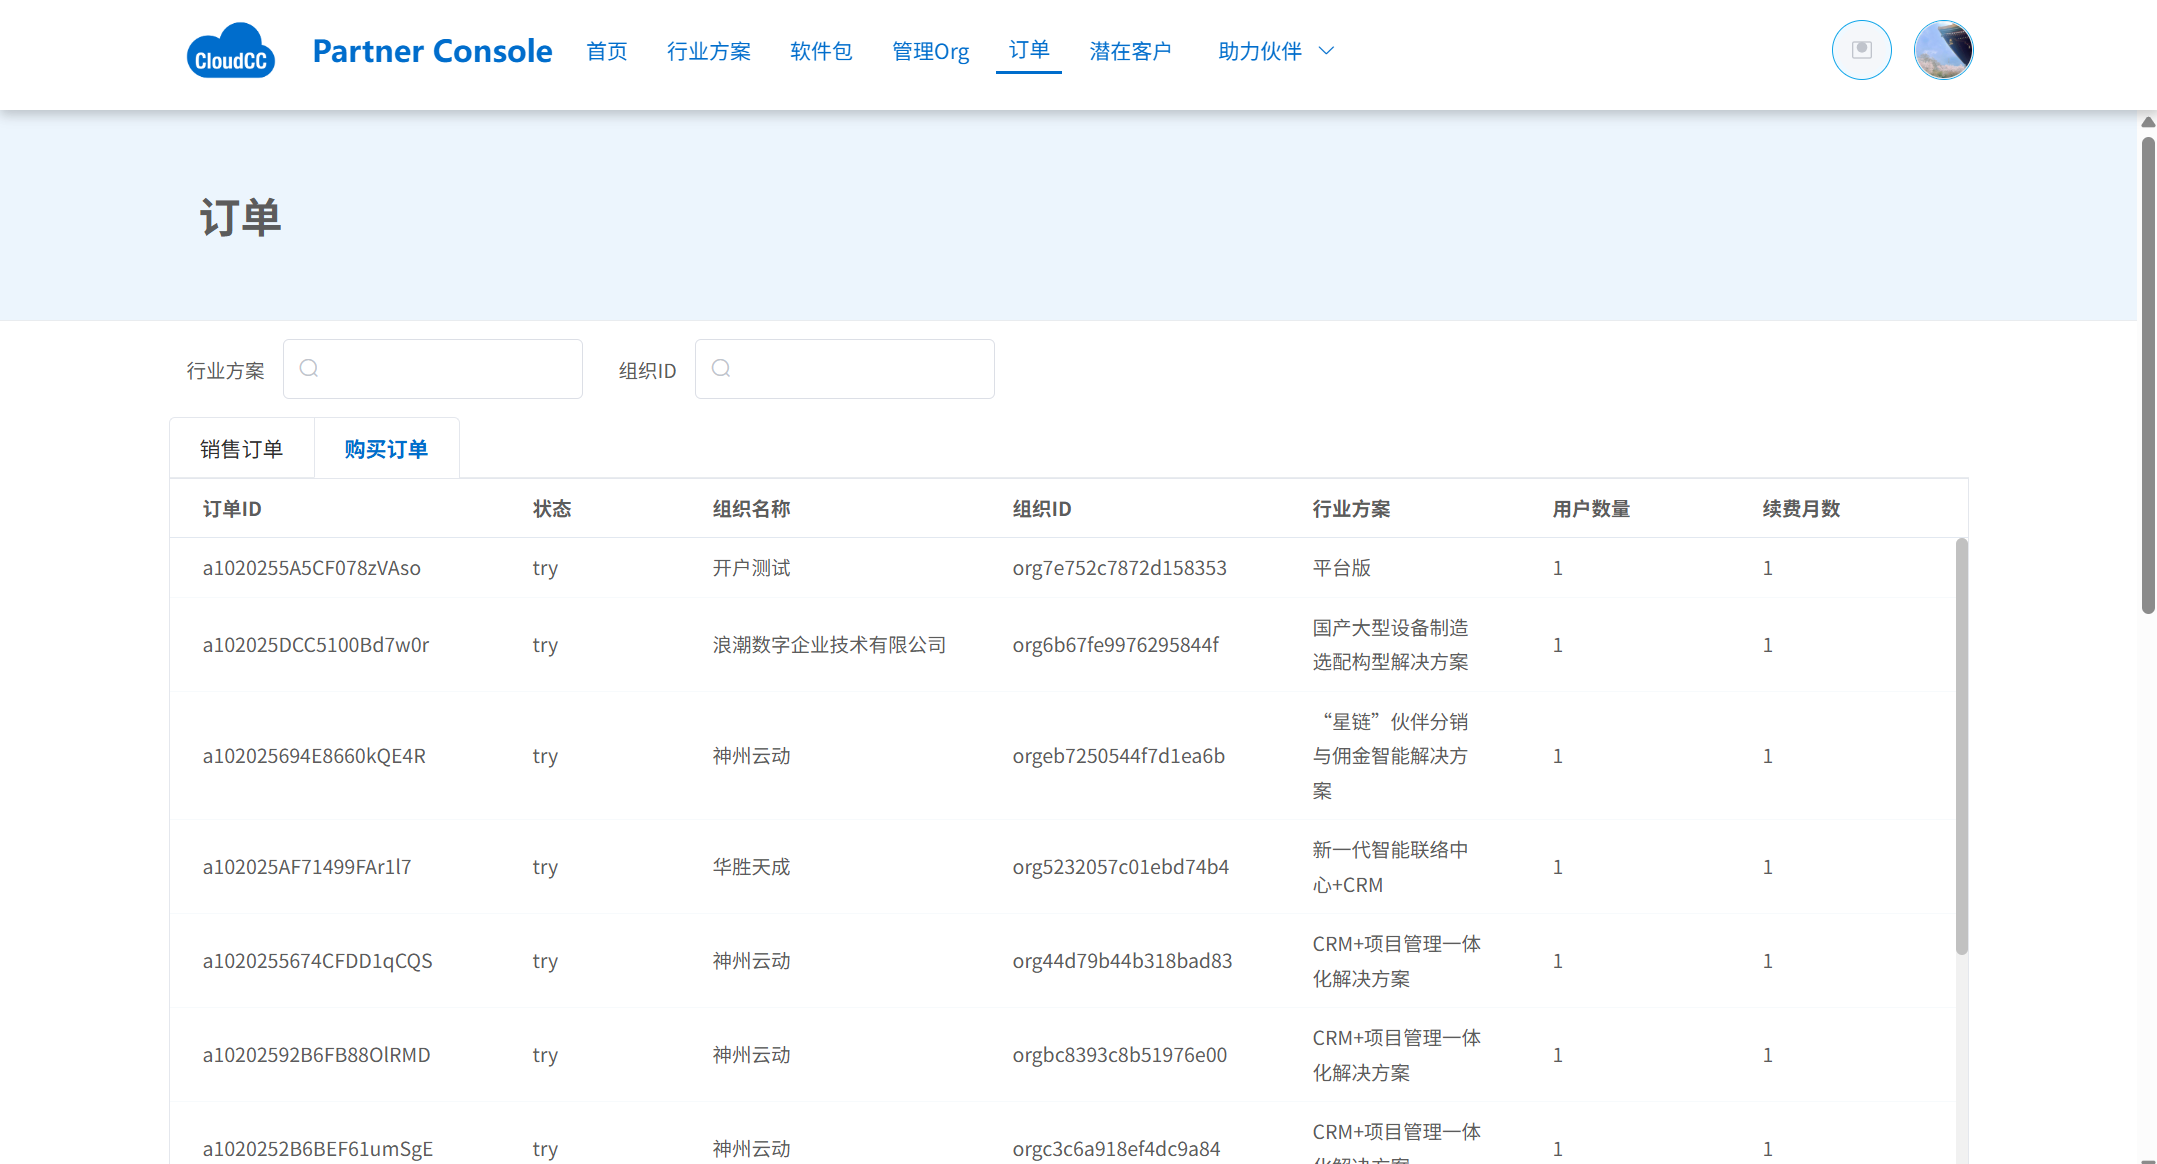Click the CloudCC cloud logo
The height and width of the screenshot is (1164, 2157).
230,51
